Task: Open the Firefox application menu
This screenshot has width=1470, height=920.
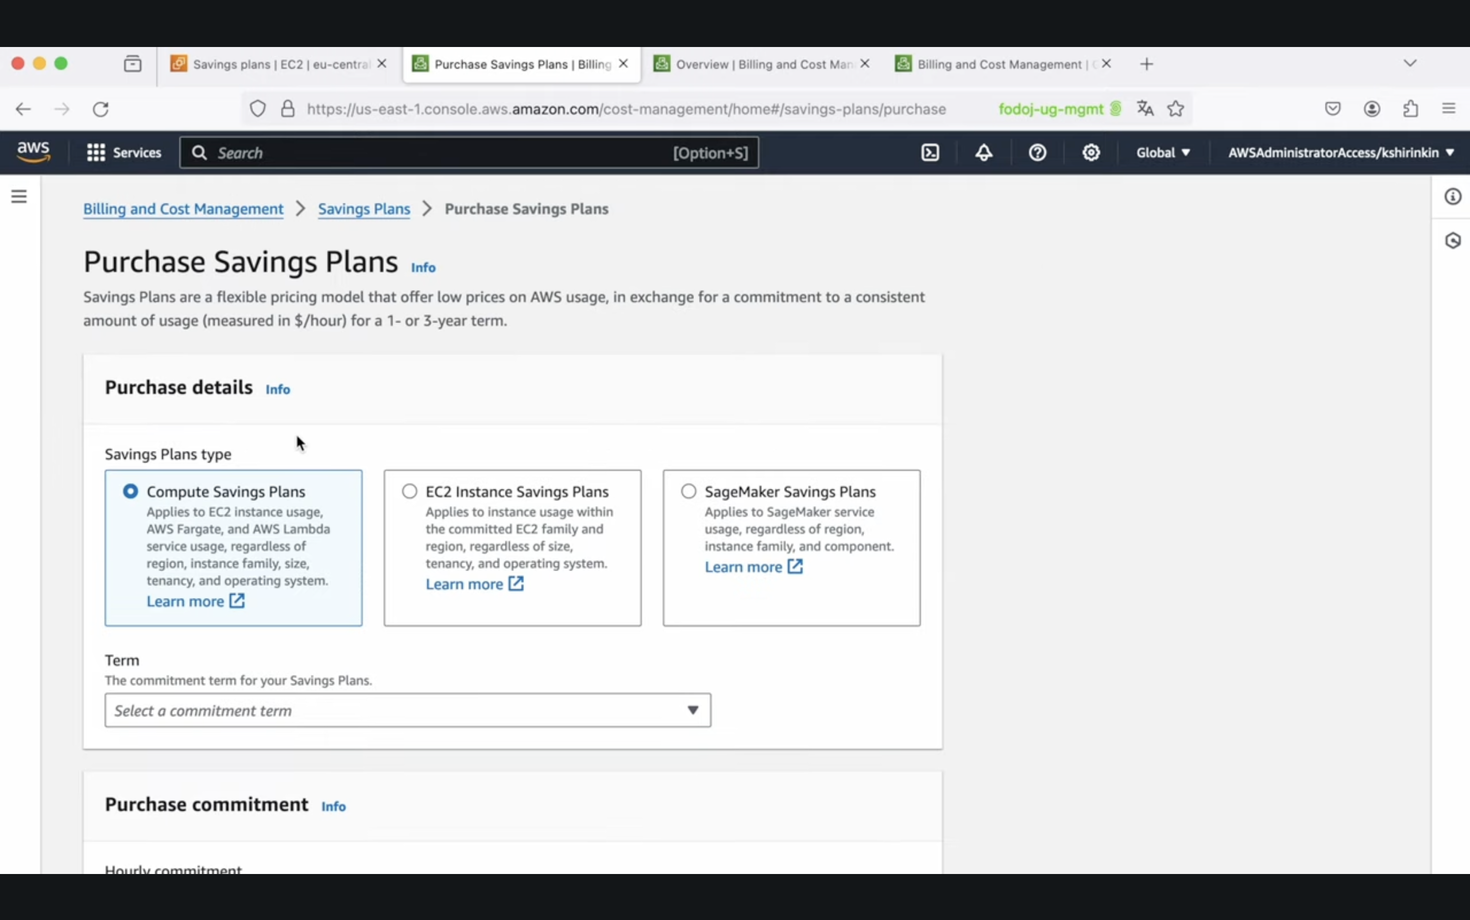Action: click(x=1449, y=109)
